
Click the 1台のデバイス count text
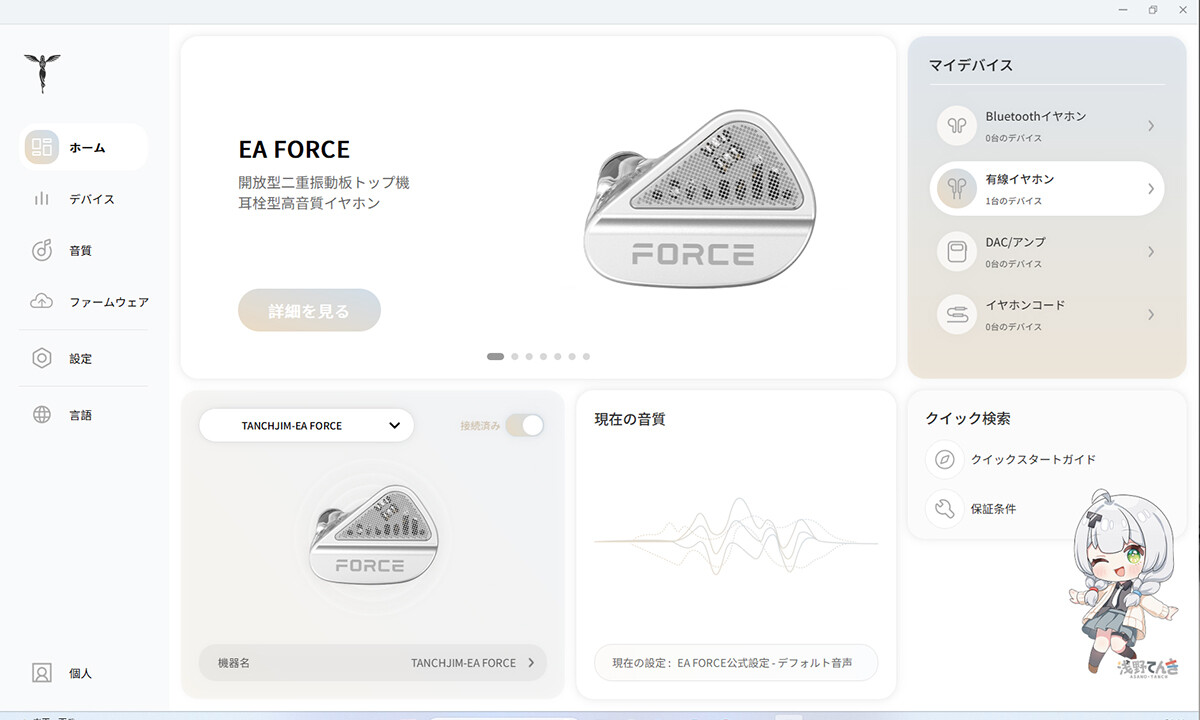pyautogui.click(x=1014, y=201)
